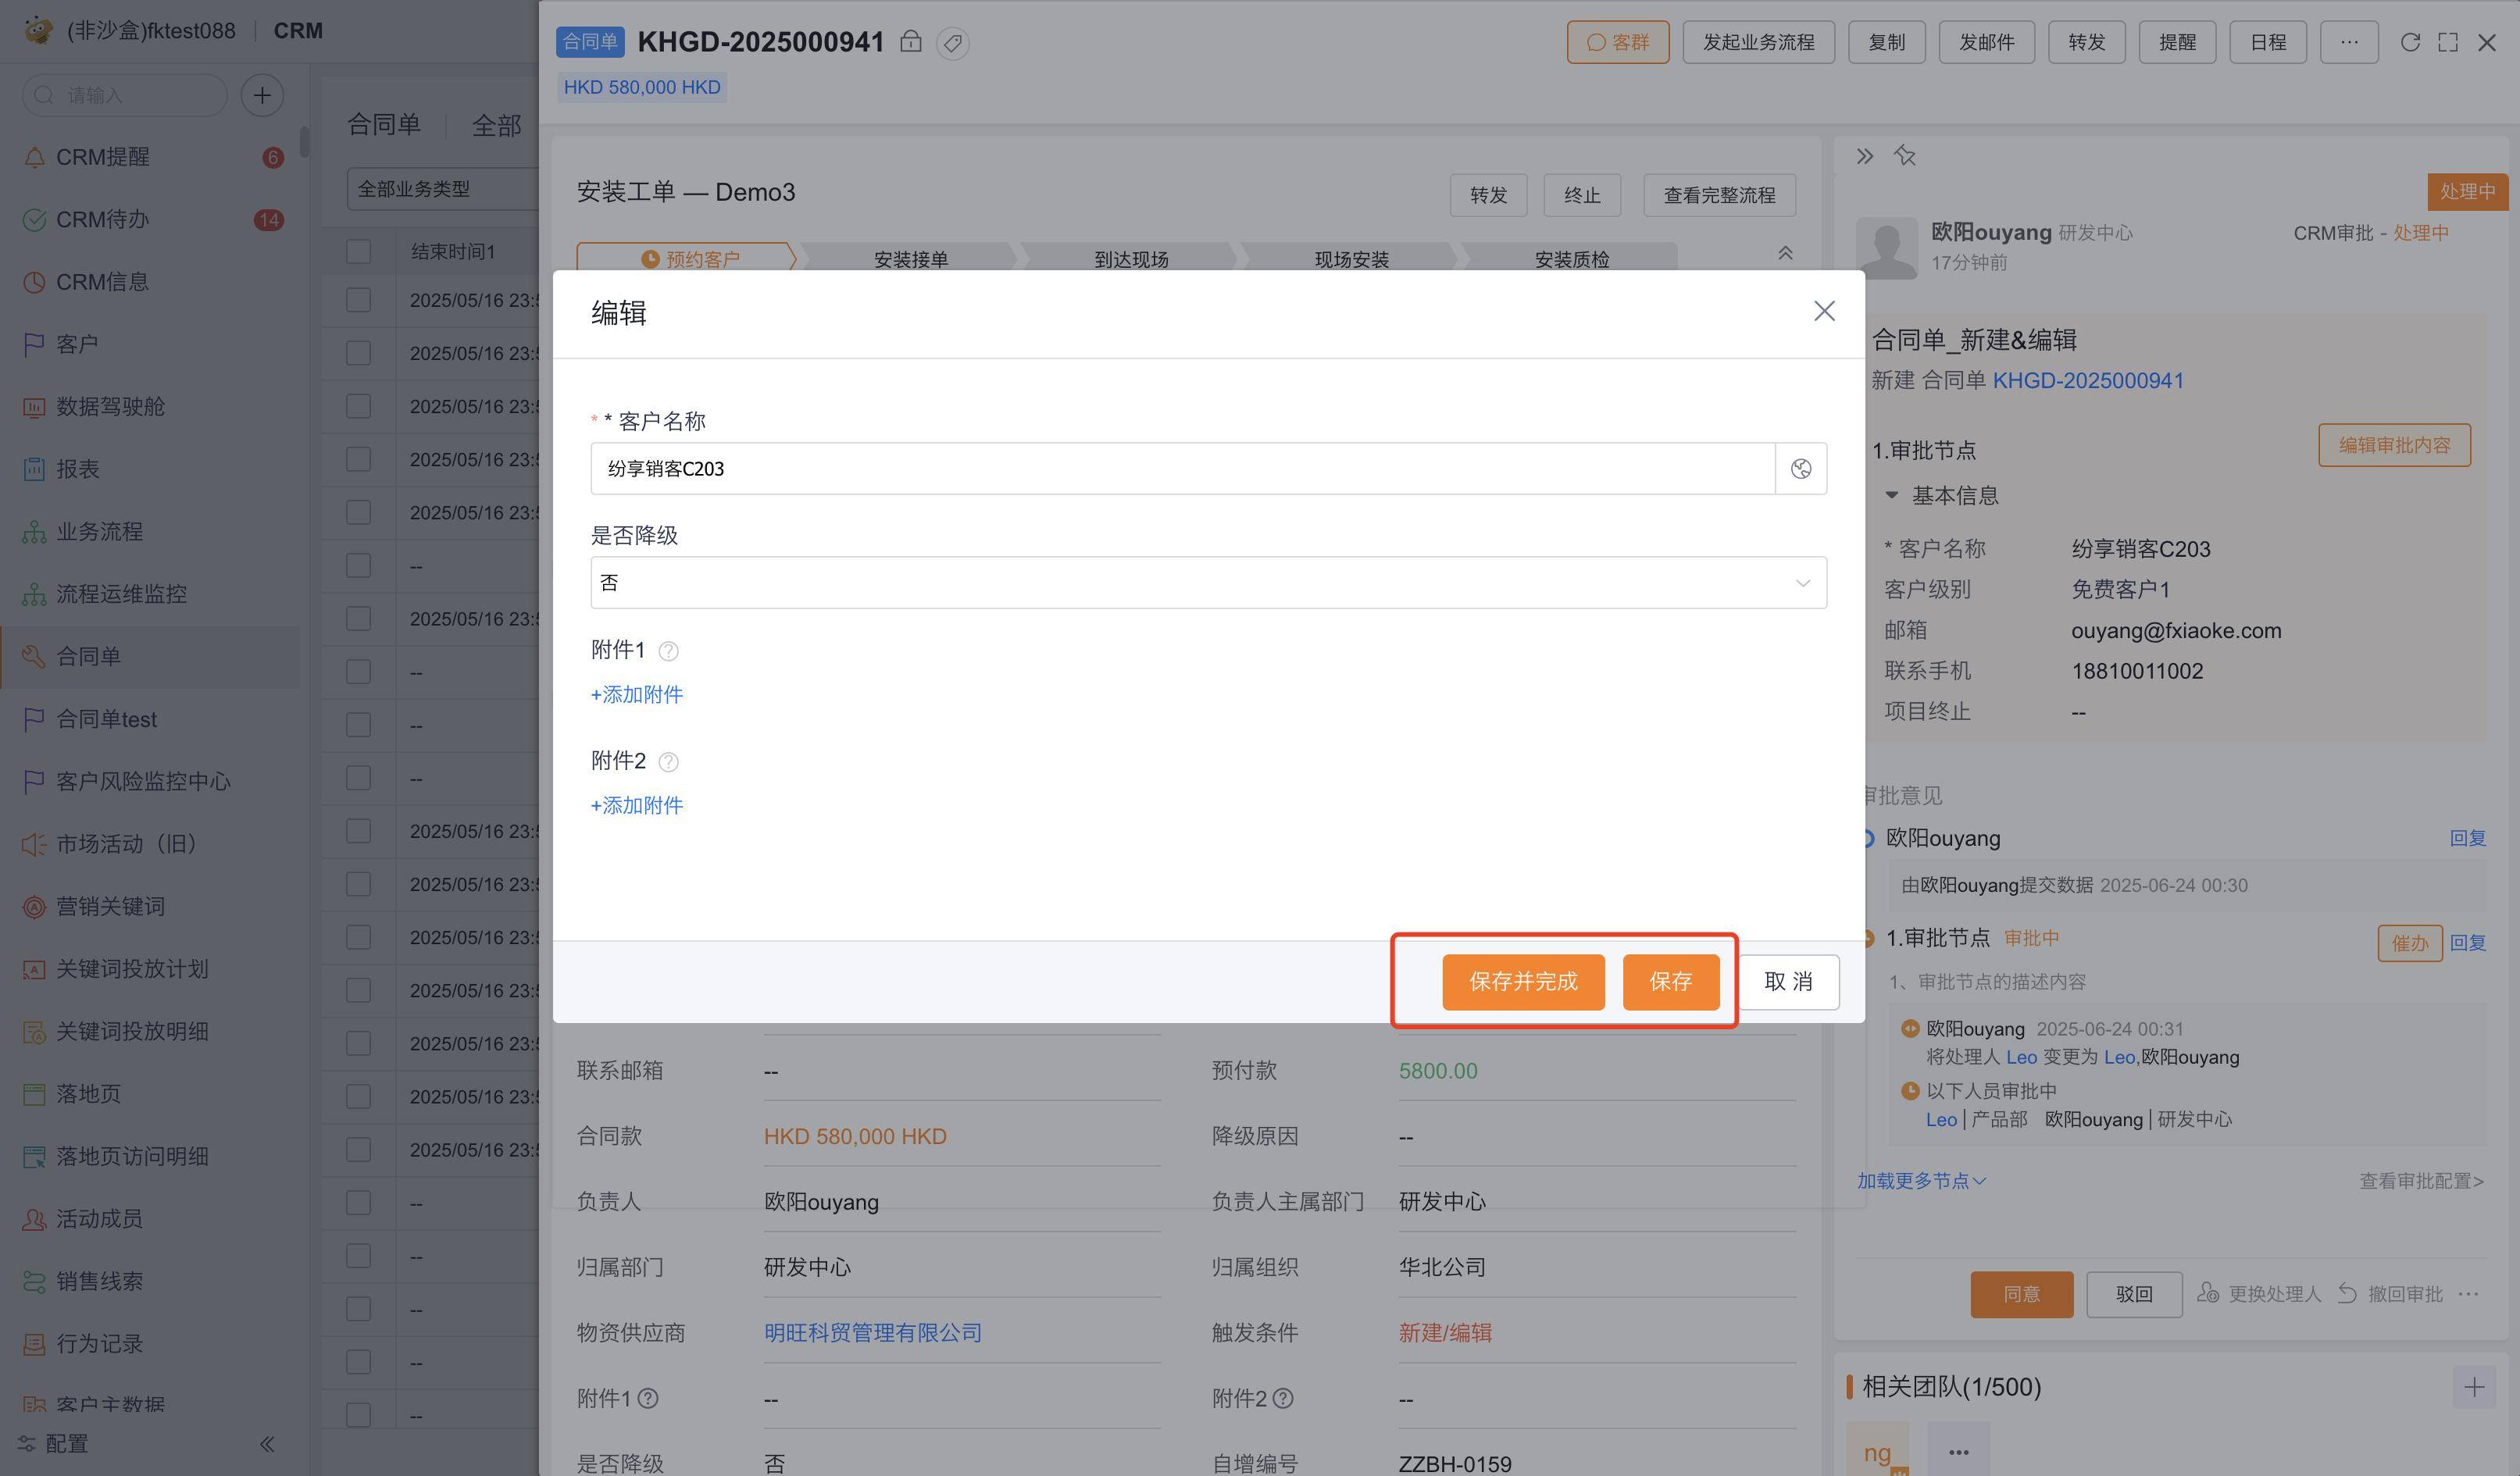The image size is (2520, 1476).
Task: Click the refresh icon in top toolbar
Action: click(x=2410, y=42)
